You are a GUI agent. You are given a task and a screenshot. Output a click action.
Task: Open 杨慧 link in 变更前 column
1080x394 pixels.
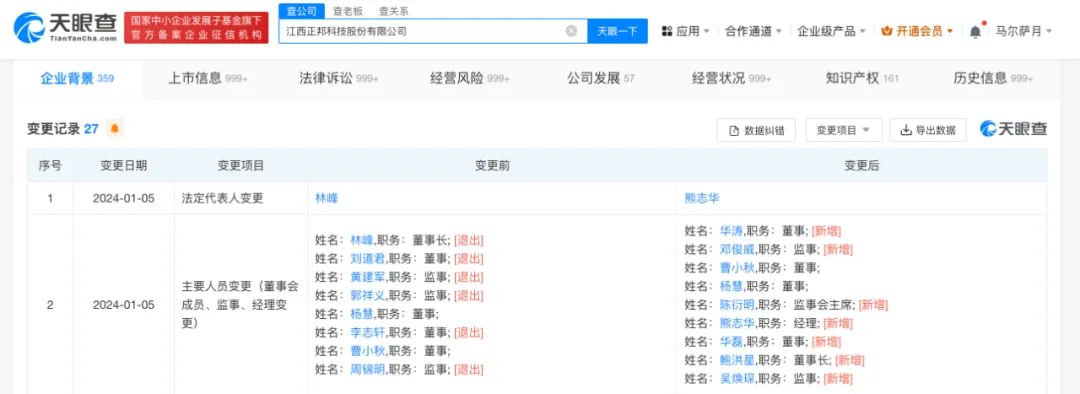(x=362, y=314)
